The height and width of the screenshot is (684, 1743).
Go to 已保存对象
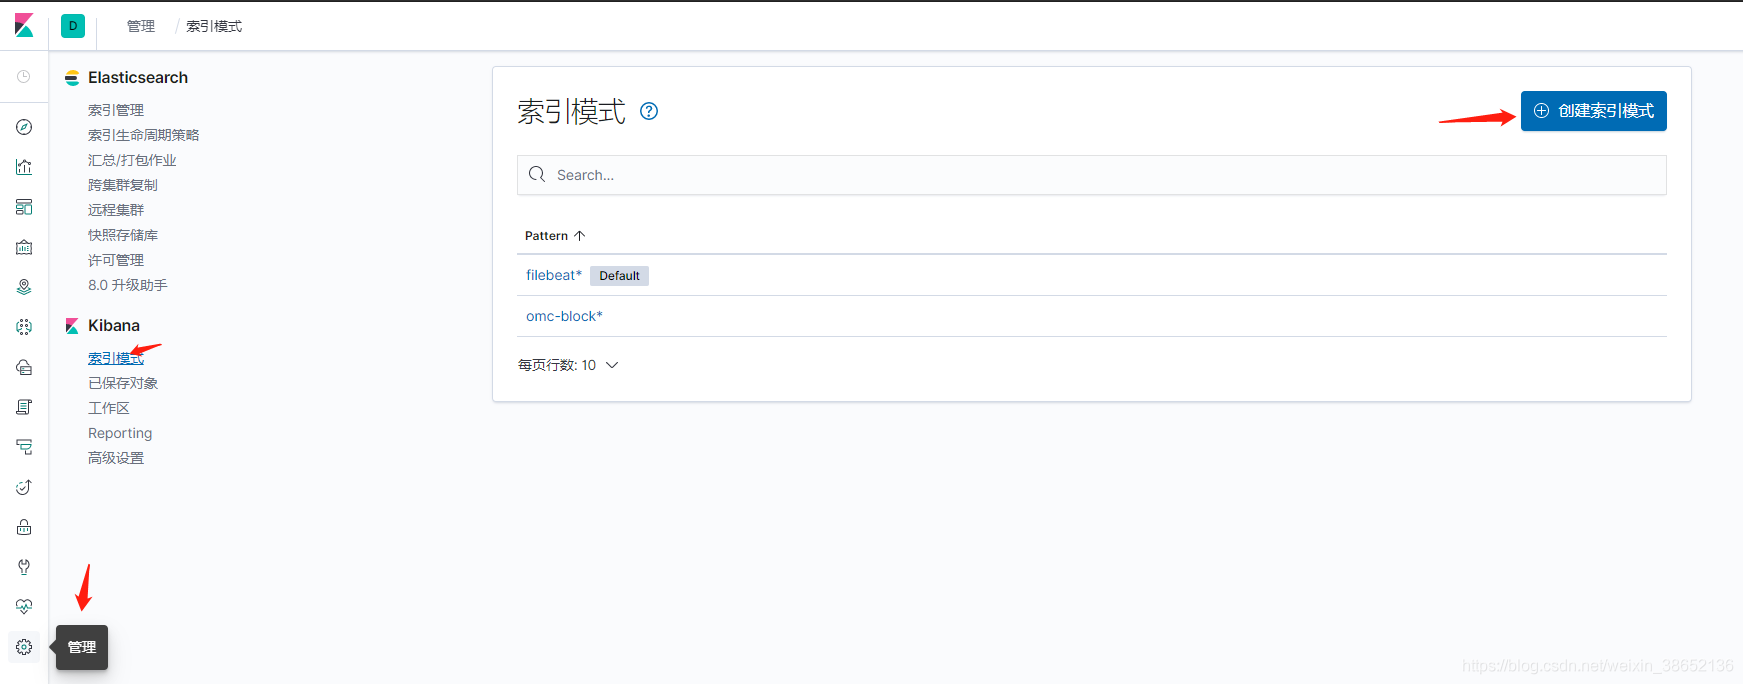(x=123, y=383)
